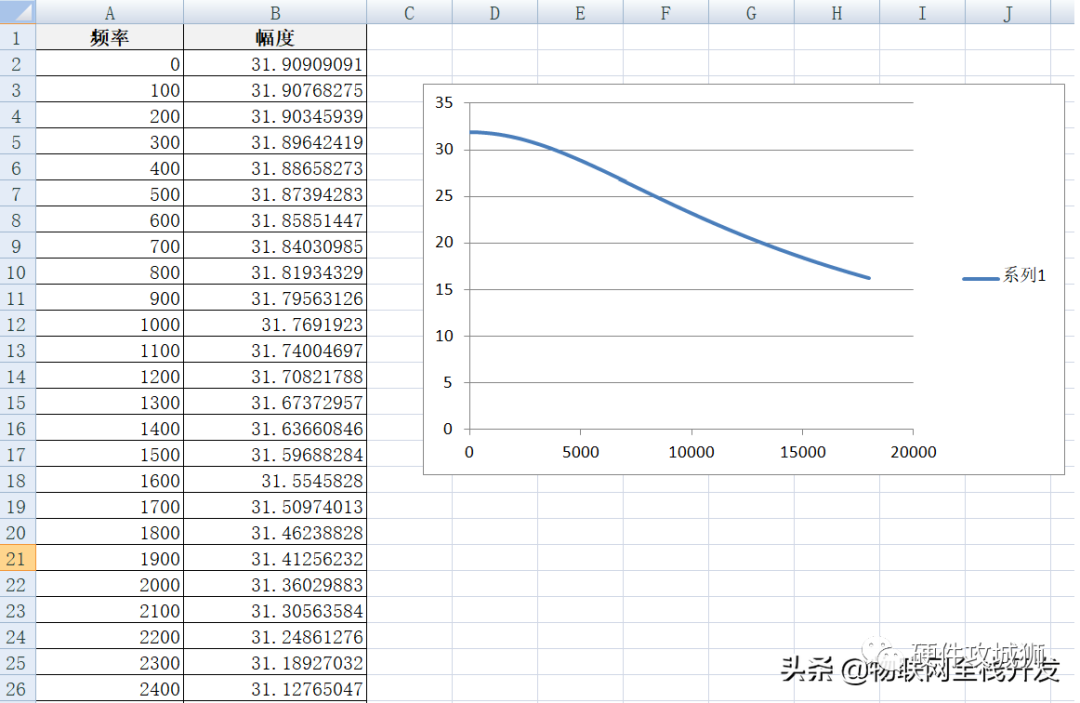This screenshot has height=703, width=1080.
Task: Select cell with value 31.90768275
Action: click(275, 90)
